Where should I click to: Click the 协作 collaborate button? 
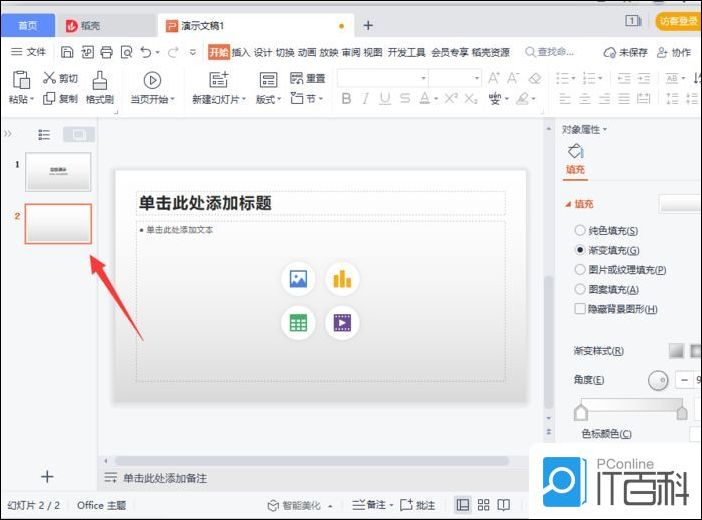(674, 52)
